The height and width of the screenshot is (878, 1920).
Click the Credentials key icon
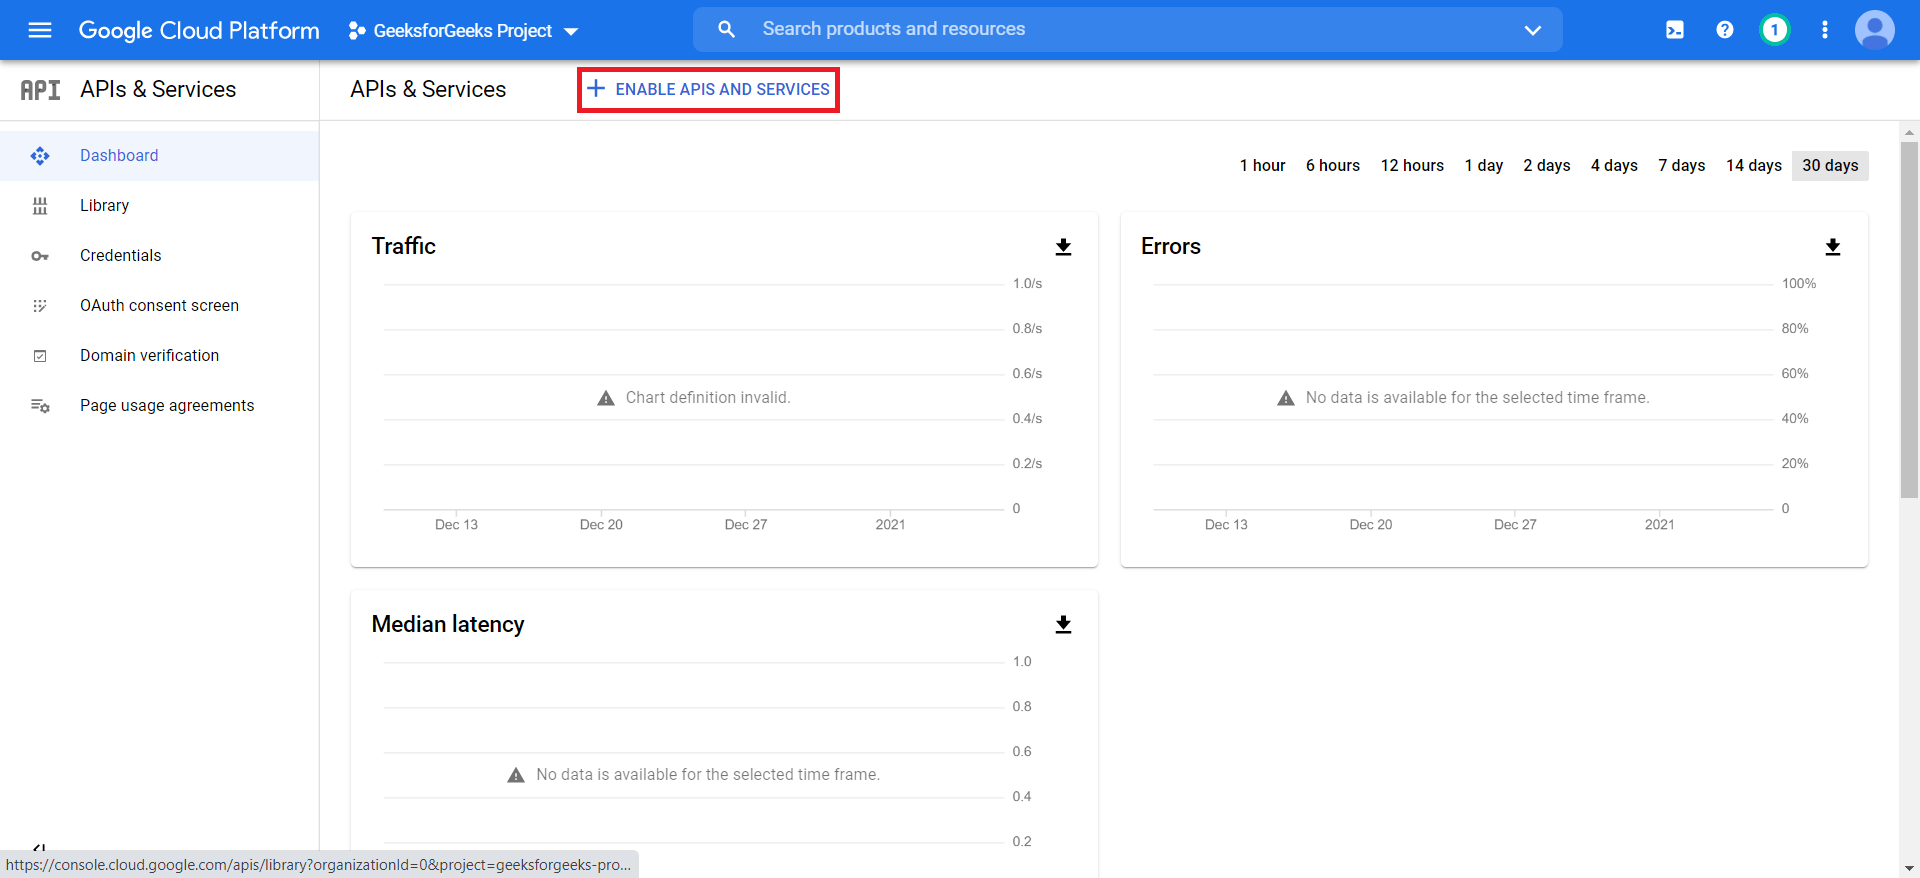(x=40, y=256)
